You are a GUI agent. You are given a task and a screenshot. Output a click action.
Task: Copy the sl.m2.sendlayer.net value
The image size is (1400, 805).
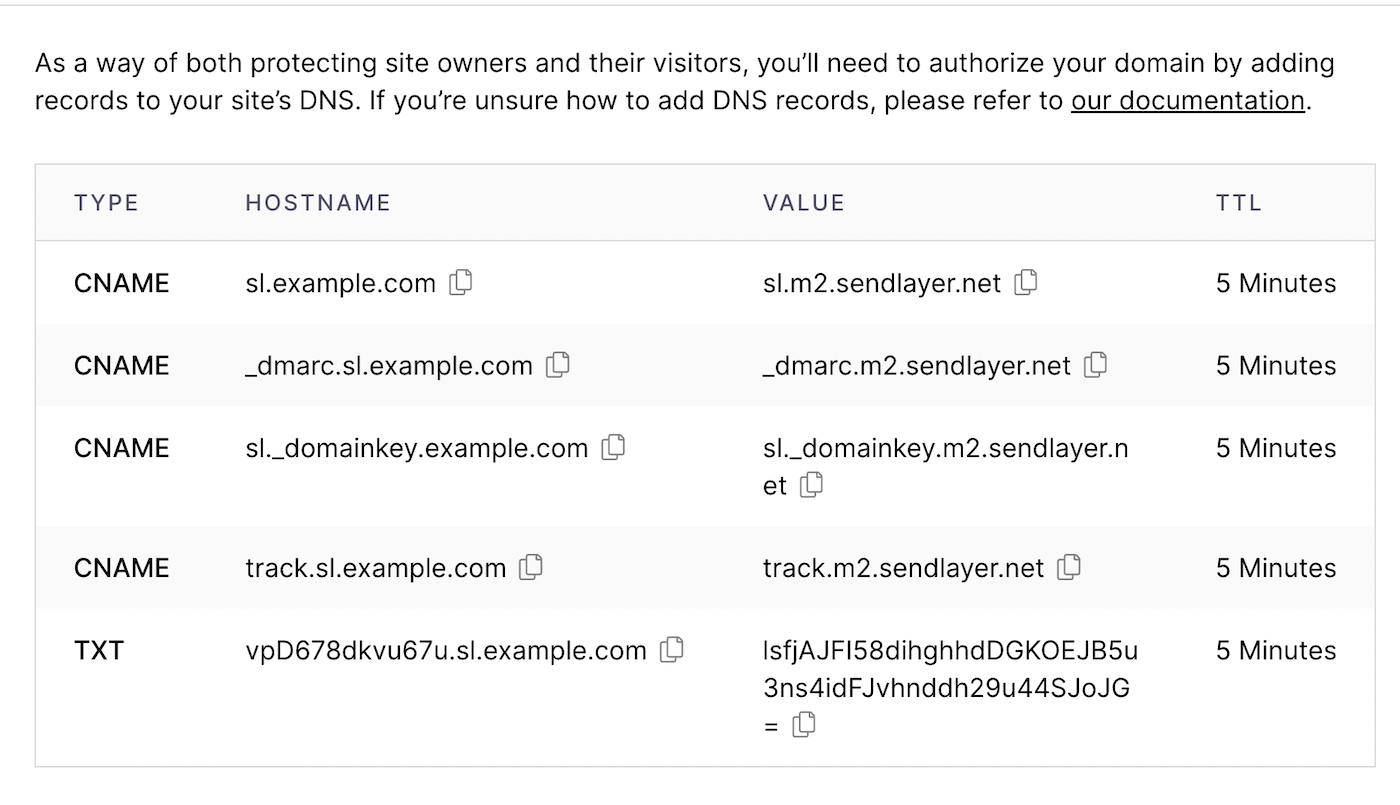1025,283
